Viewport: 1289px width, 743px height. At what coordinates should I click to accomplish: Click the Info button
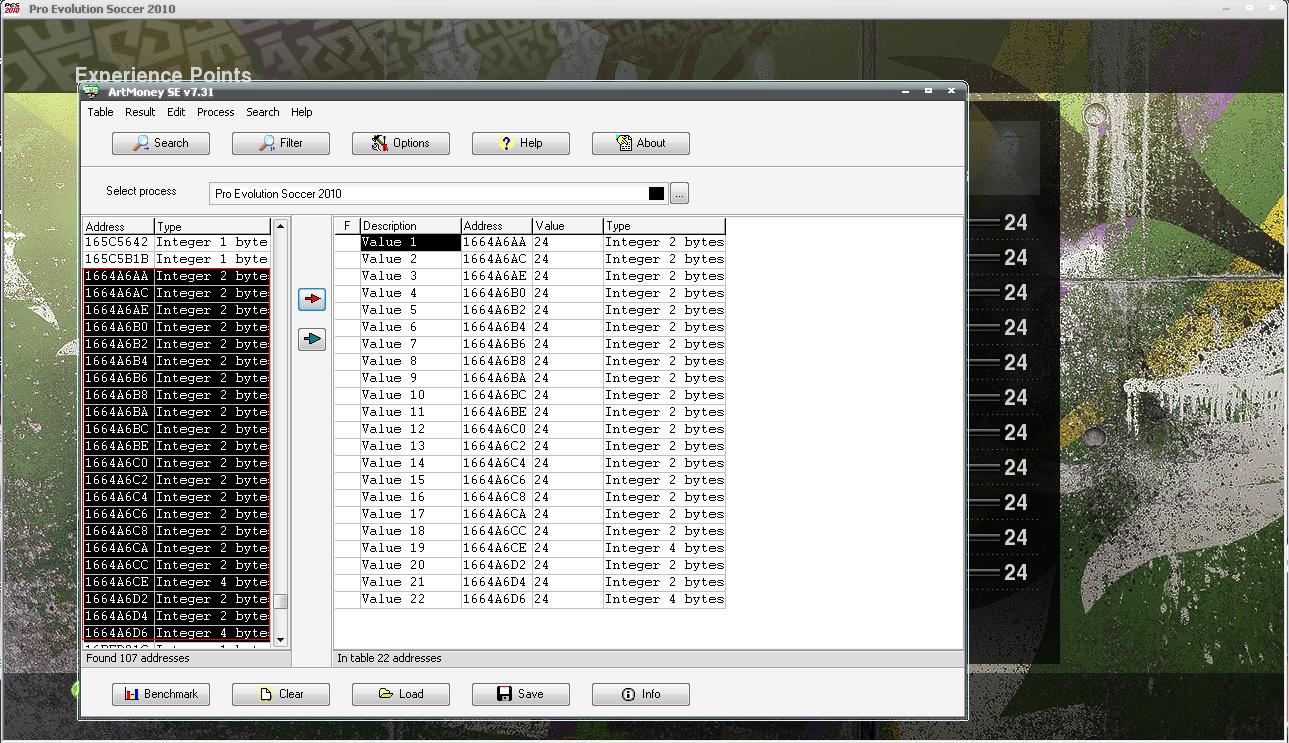(641, 694)
